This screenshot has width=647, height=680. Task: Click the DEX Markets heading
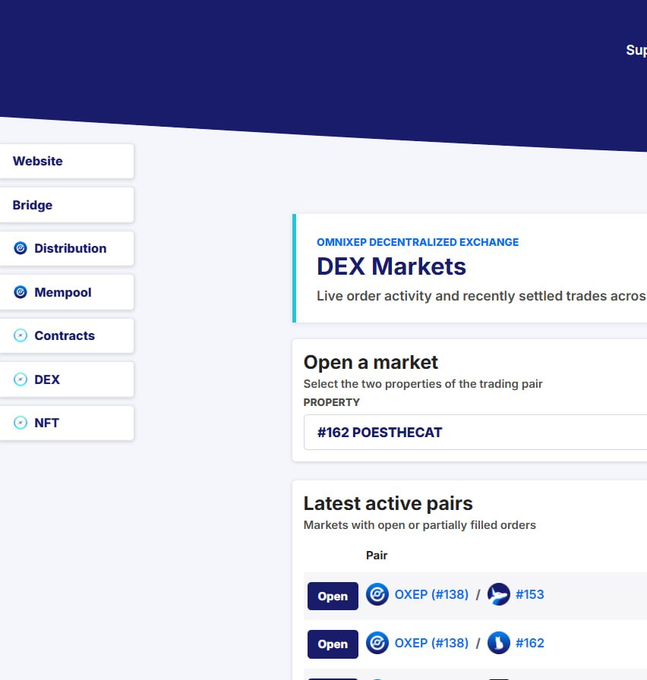pyautogui.click(x=391, y=266)
